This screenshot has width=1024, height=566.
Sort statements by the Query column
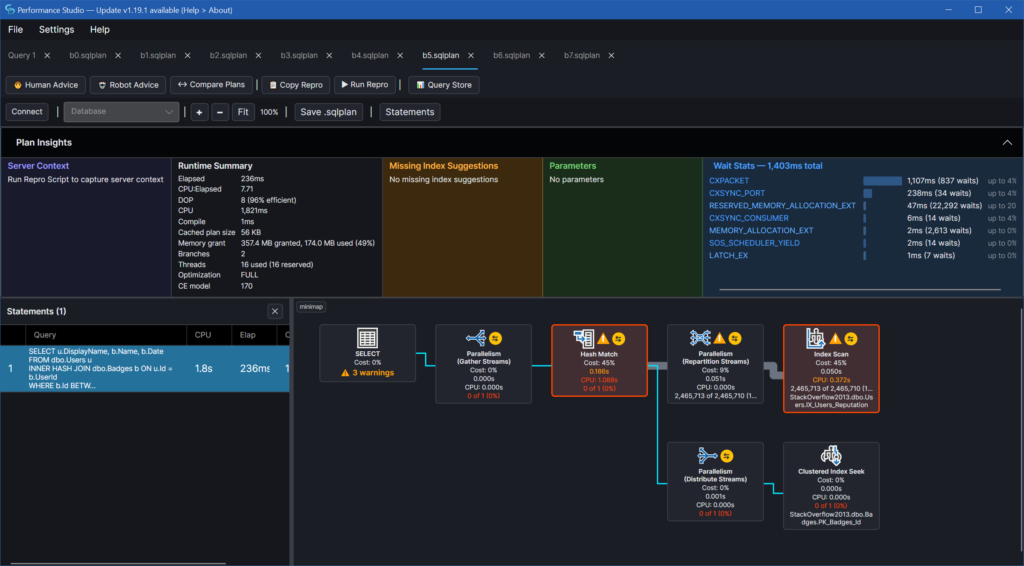click(x=45, y=335)
